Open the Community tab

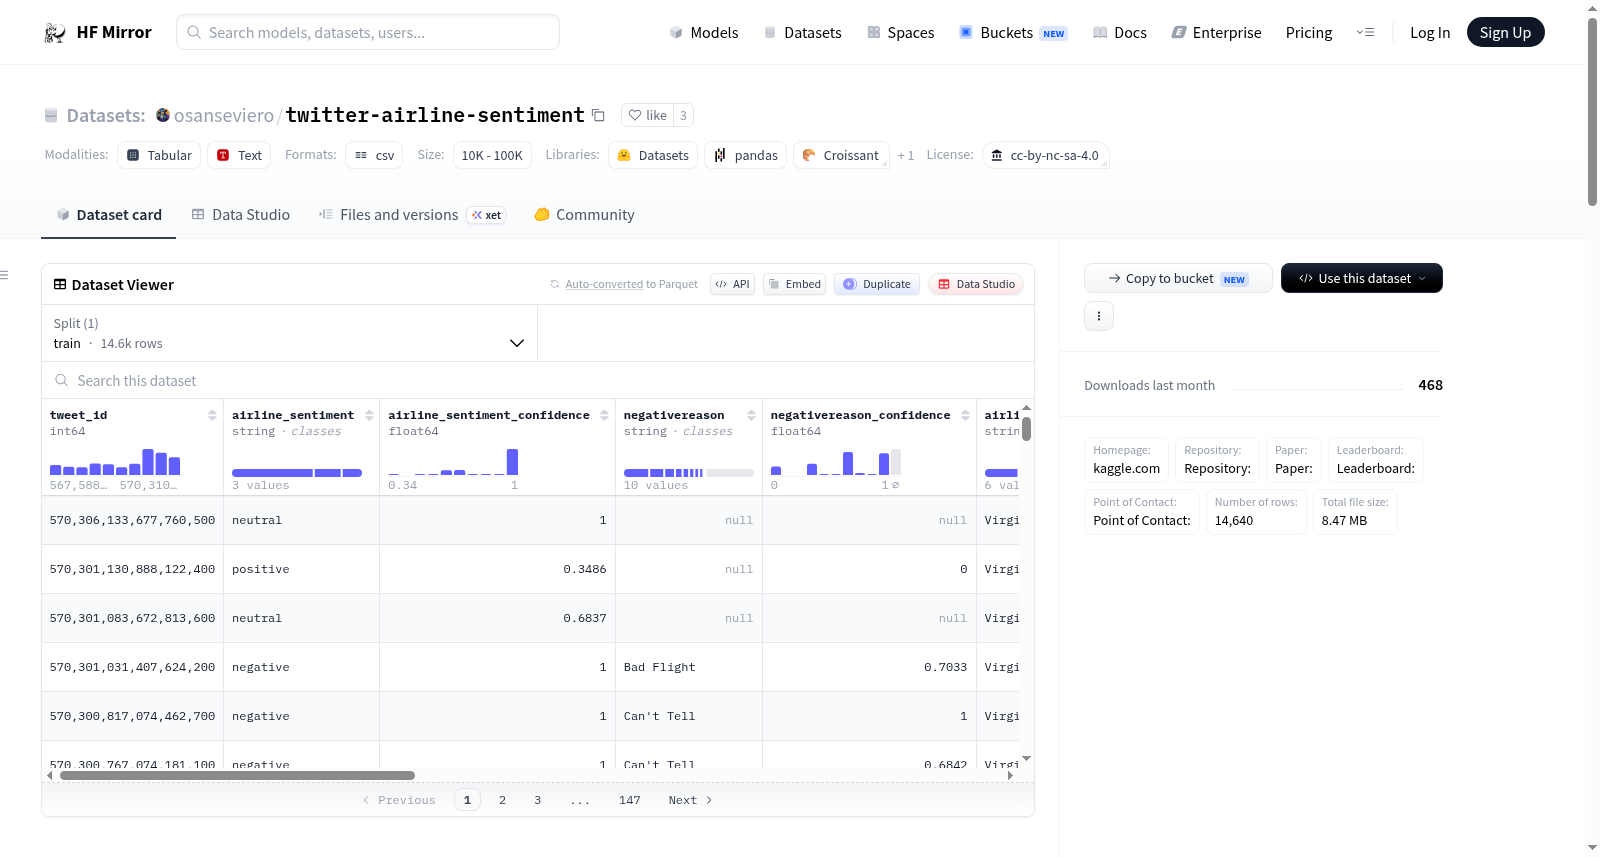(x=584, y=215)
